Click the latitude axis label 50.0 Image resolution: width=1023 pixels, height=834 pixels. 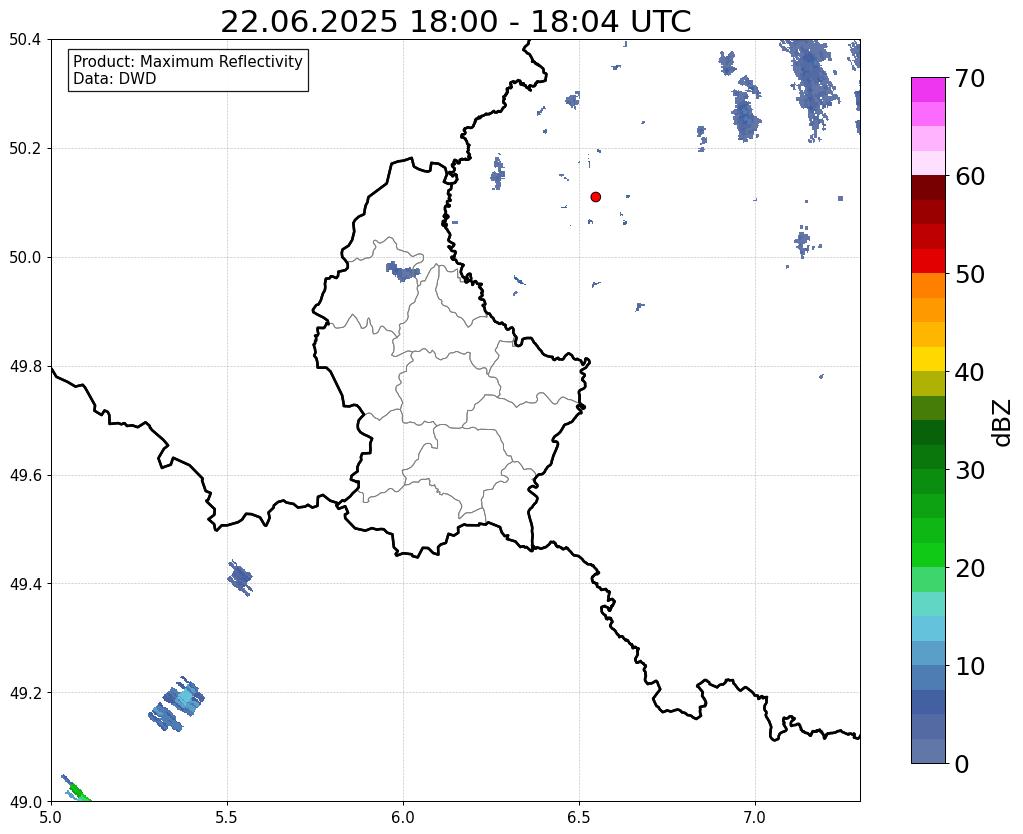[x=25, y=258]
